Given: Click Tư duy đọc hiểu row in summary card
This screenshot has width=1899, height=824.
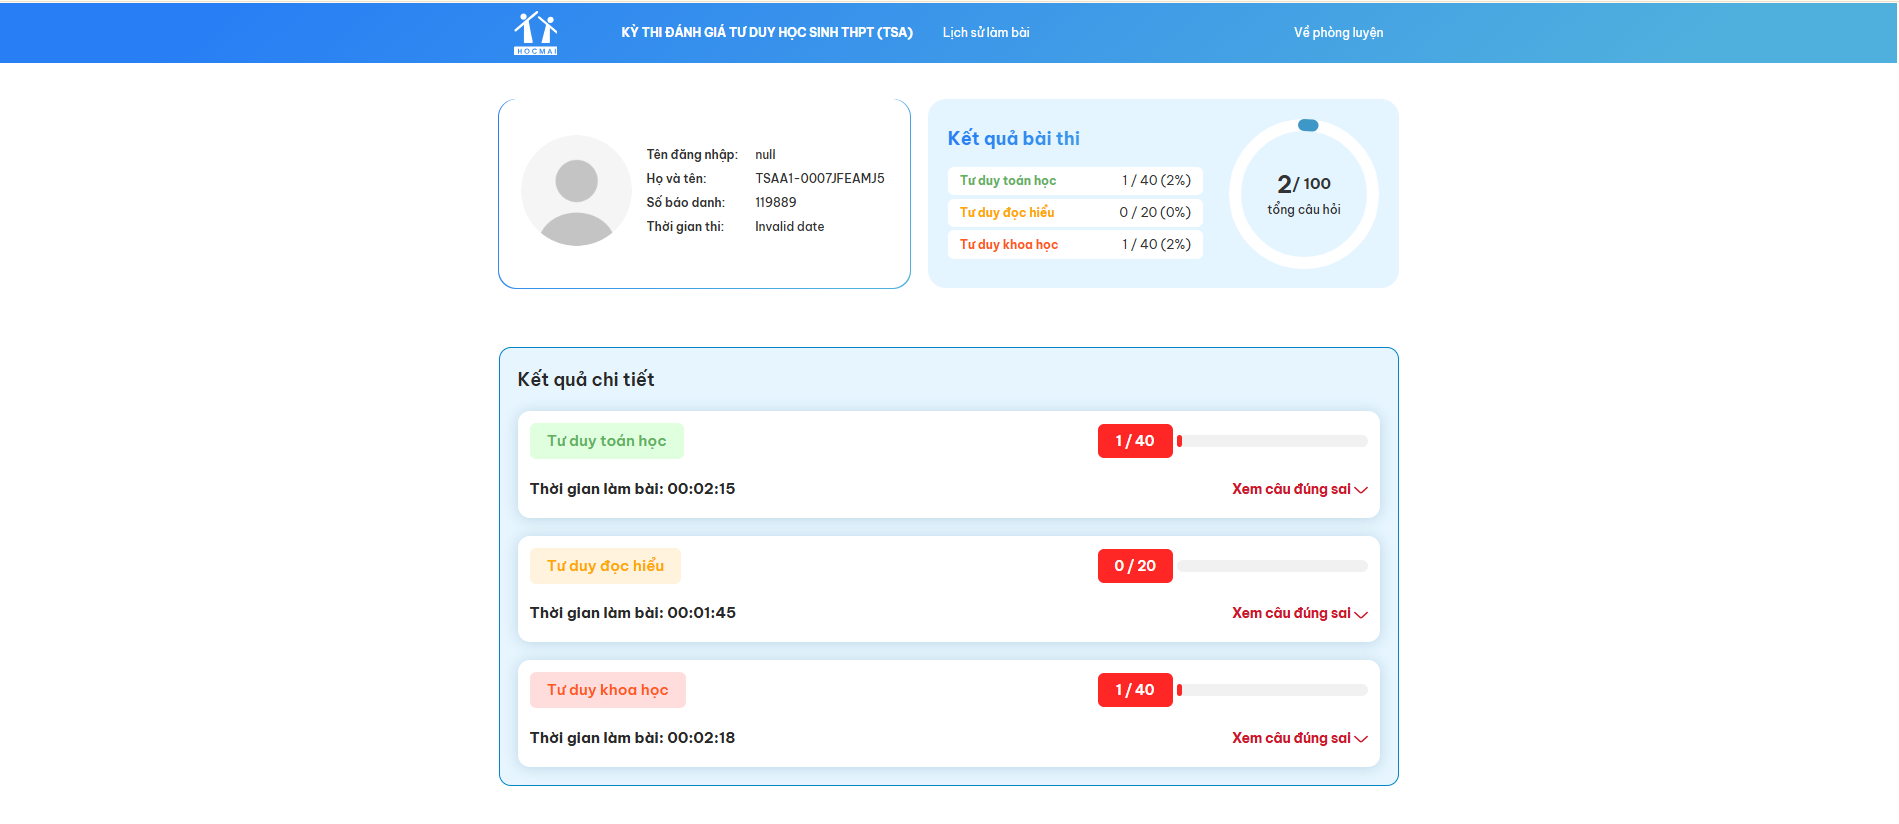Looking at the screenshot, I should pyautogui.click(x=1074, y=213).
